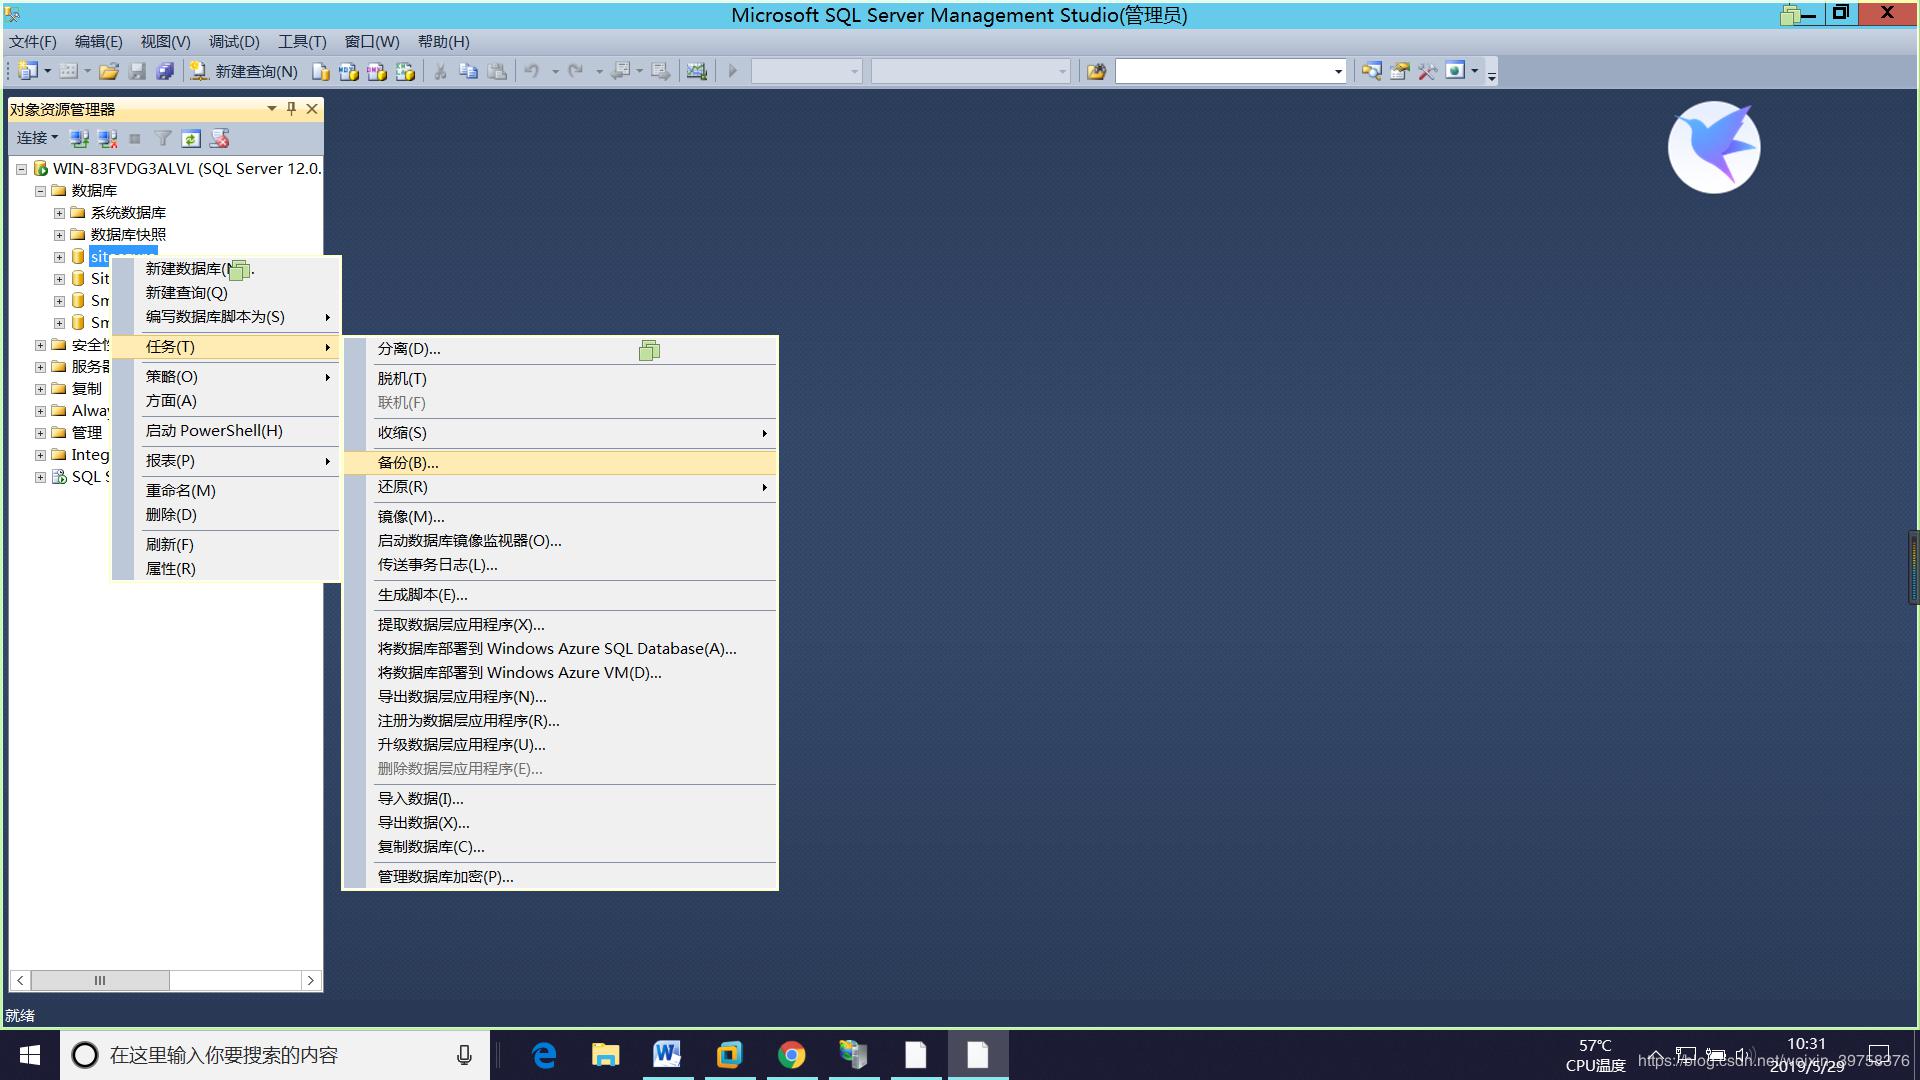Select 备份(B)... from the tasks submenu
1920x1080 pixels.
pyautogui.click(x=408, y=462)
